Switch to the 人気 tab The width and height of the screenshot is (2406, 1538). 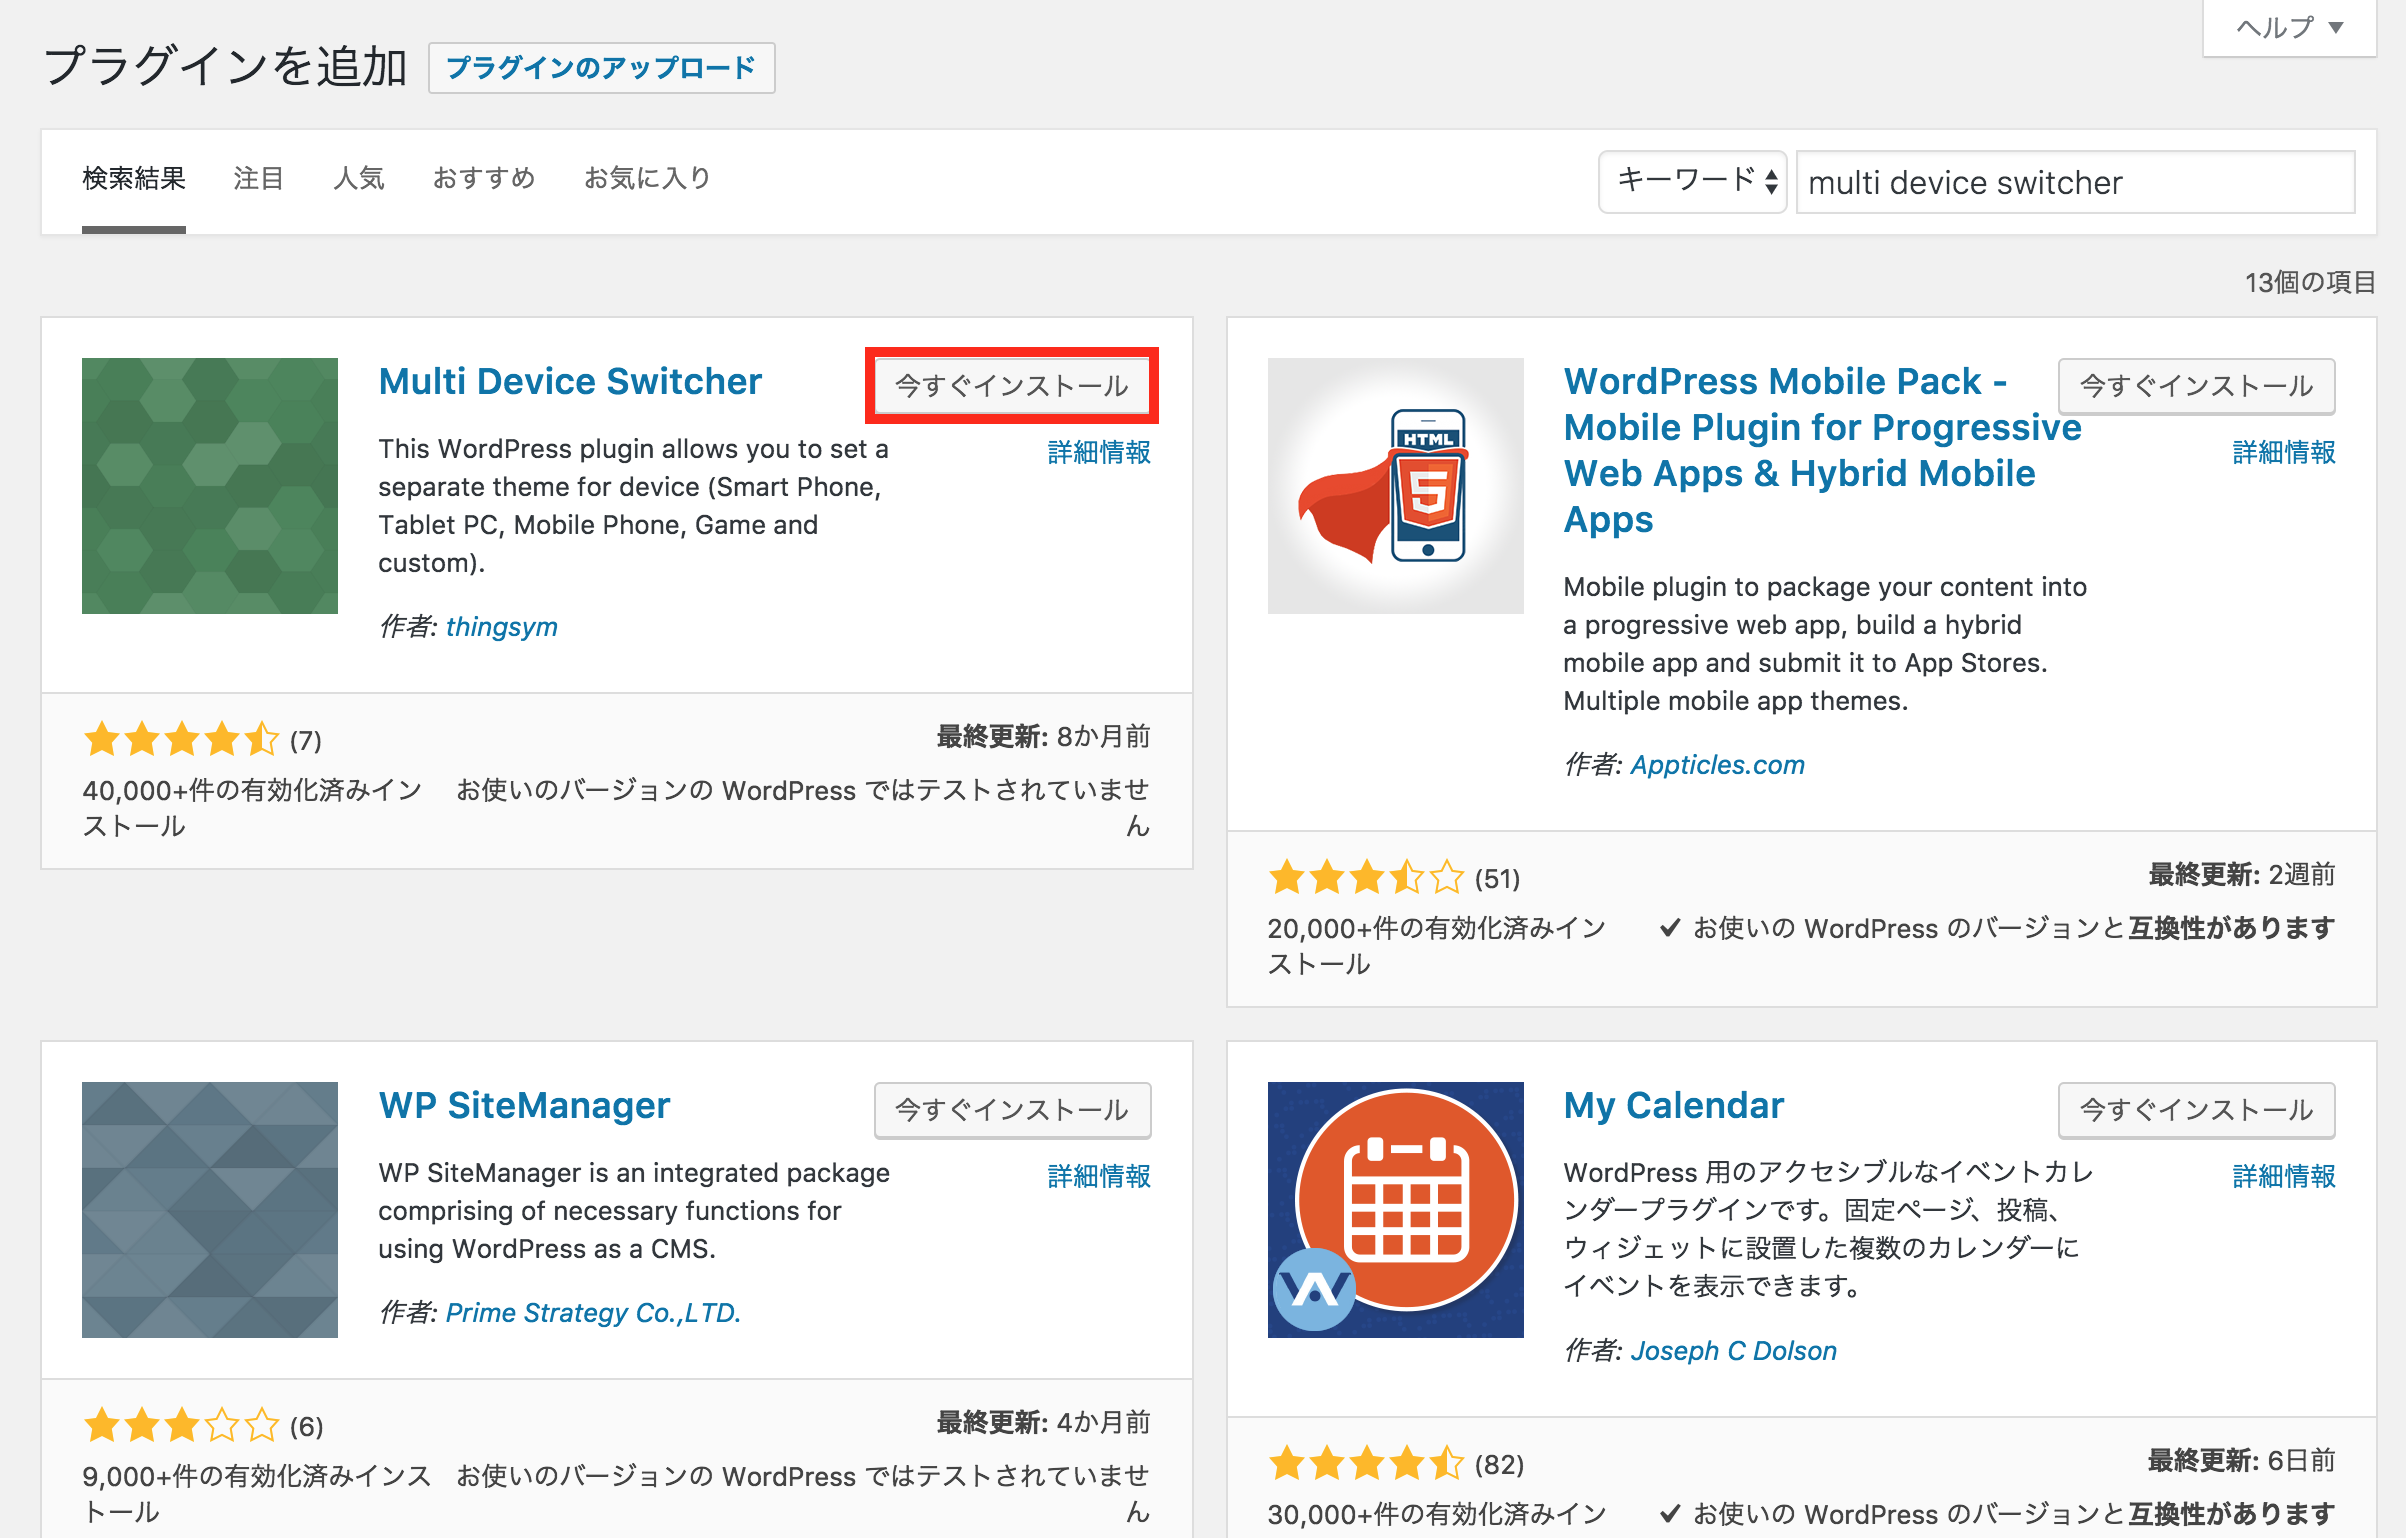(359, 179)
